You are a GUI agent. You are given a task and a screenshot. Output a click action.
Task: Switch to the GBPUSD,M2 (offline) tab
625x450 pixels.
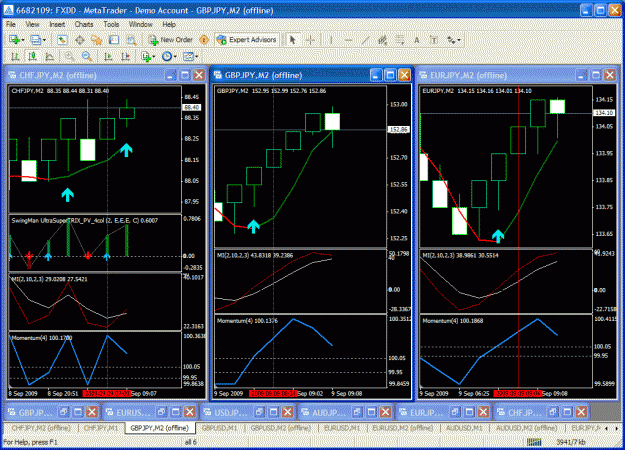281,428
